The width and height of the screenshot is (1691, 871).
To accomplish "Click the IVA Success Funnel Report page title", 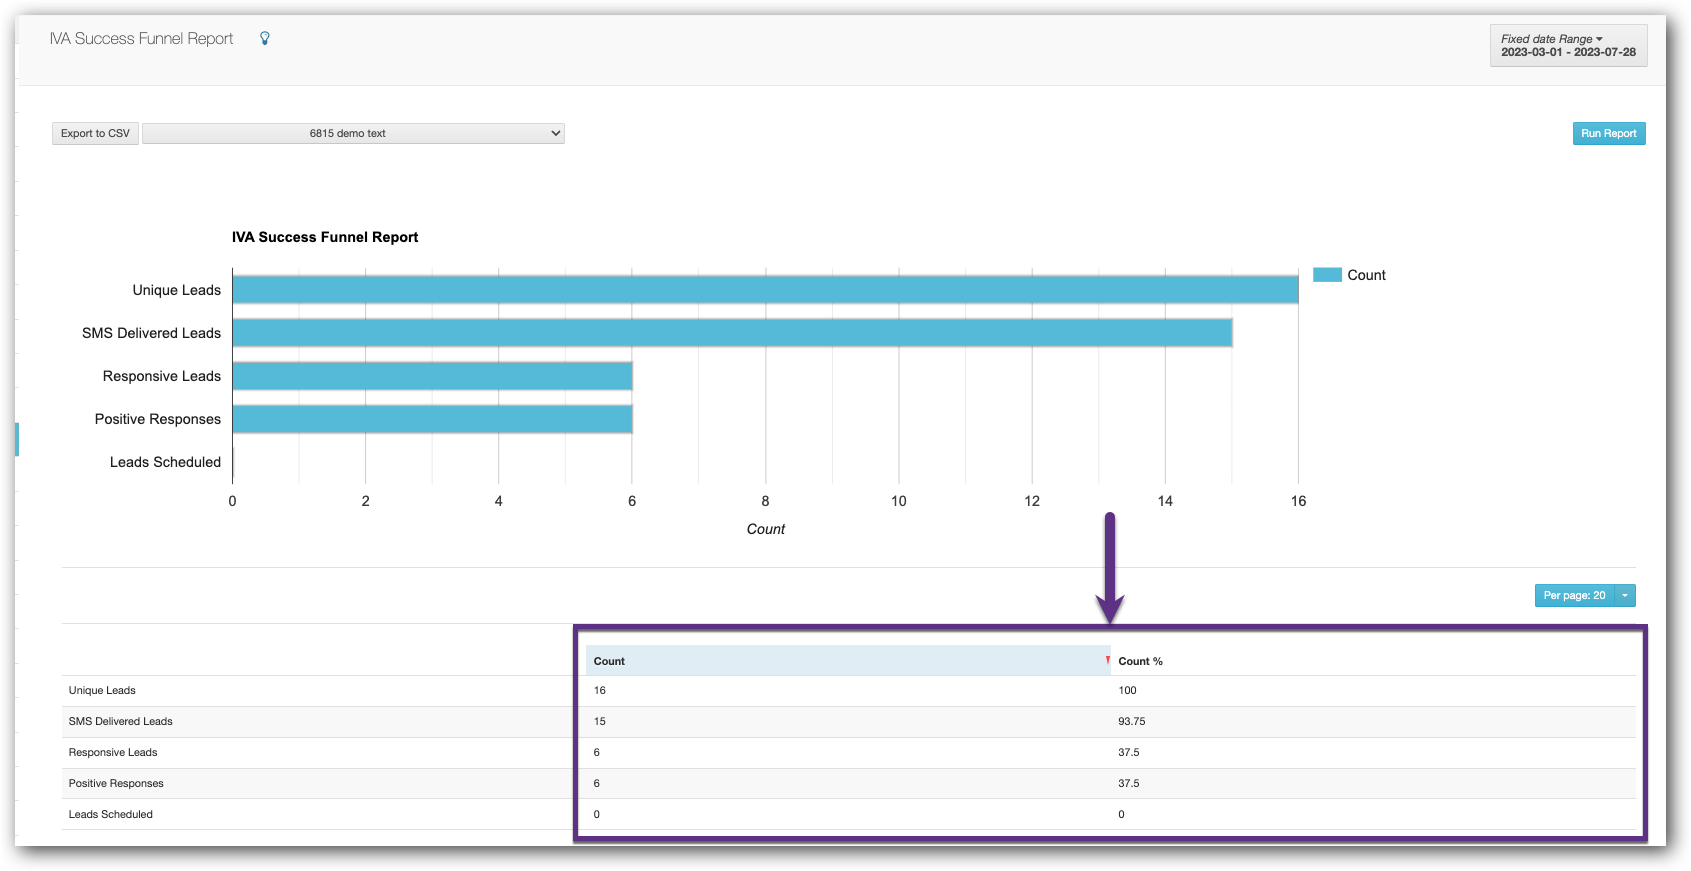I will coord(141,38).
